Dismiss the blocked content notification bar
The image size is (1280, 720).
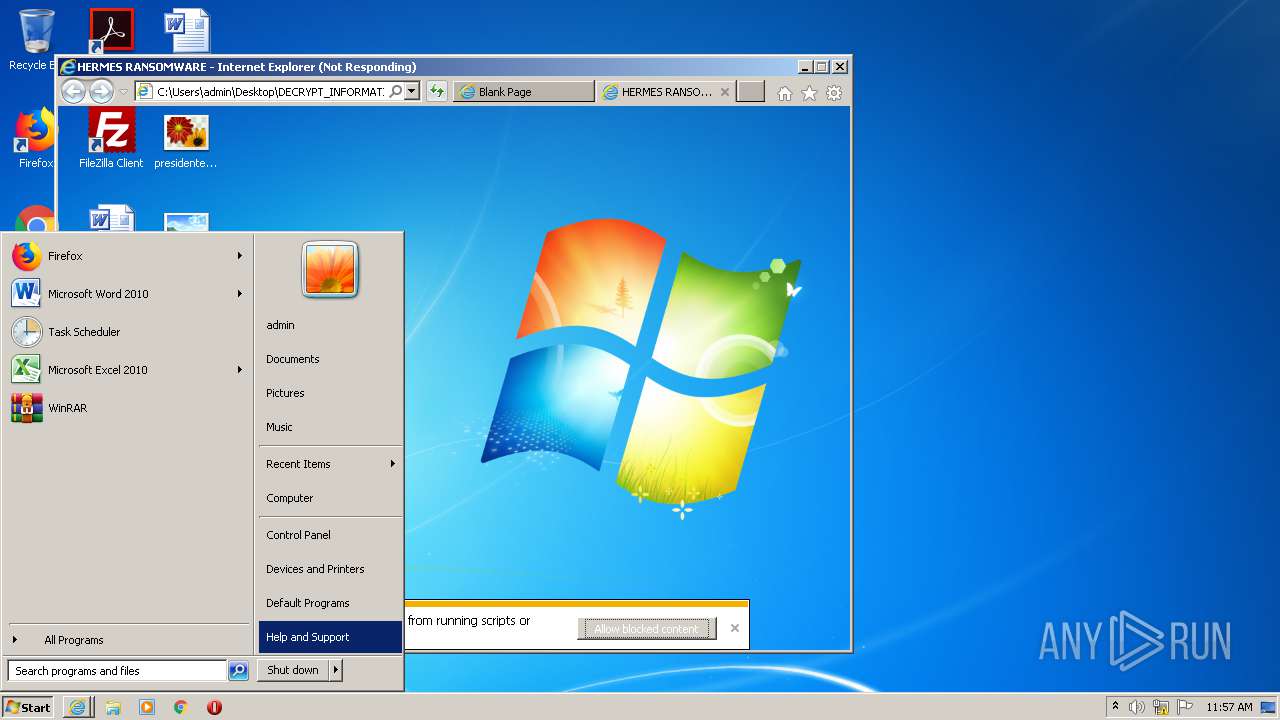point(735,628)
